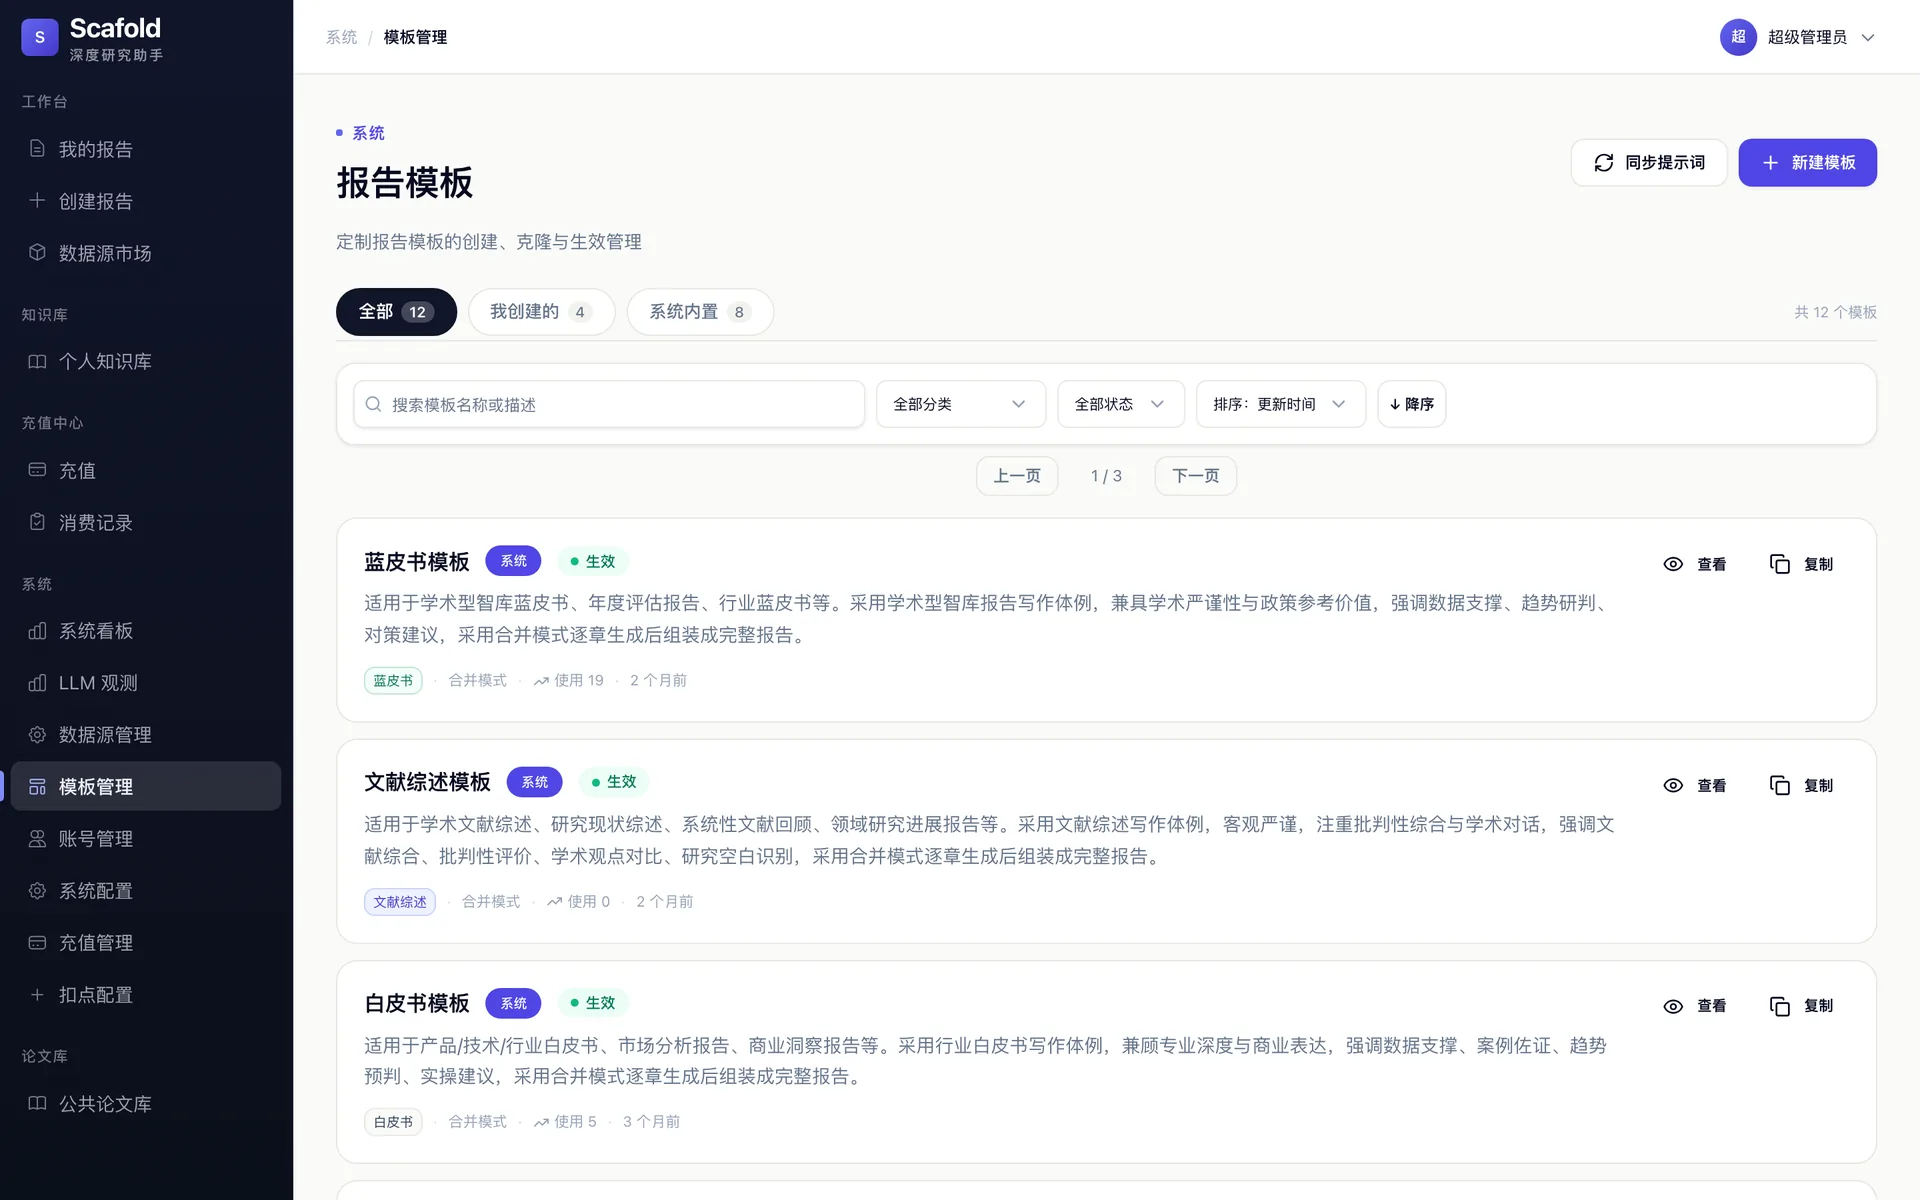
Task: Open the 全部状态 dropdown
Action: pos(1120,404)
